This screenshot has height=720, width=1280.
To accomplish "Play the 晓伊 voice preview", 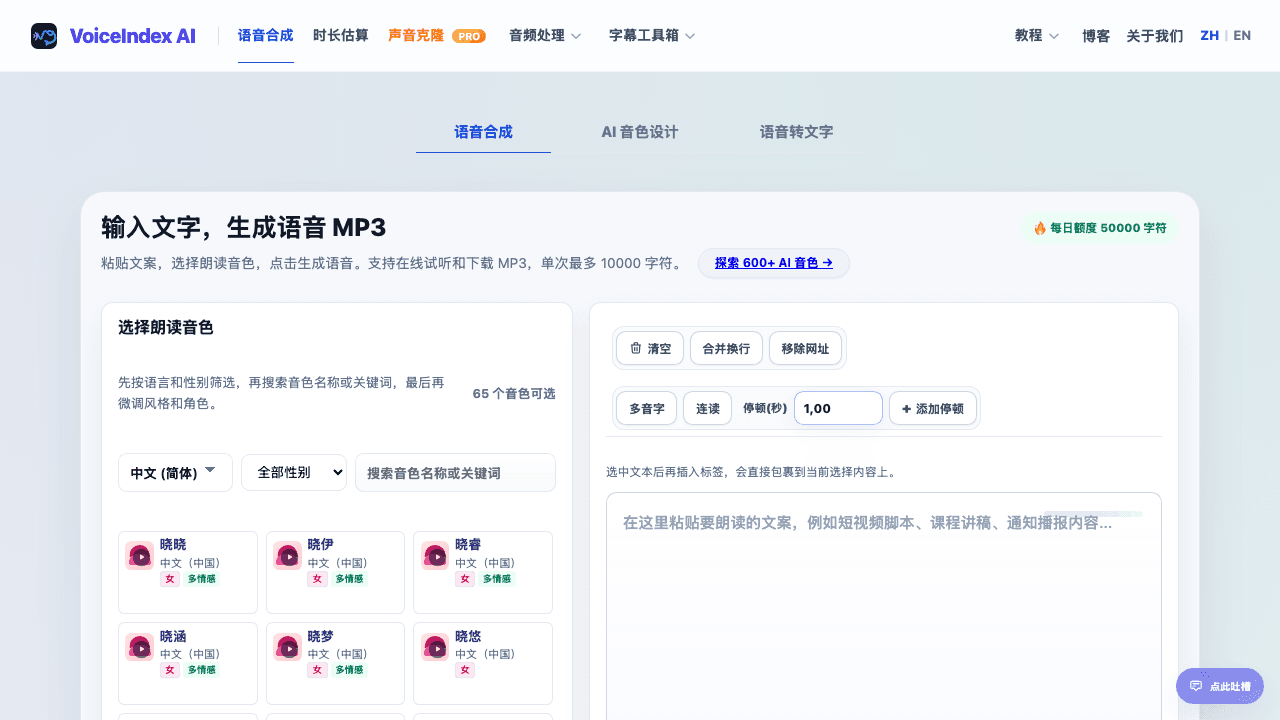I will (x=288, y=556).
